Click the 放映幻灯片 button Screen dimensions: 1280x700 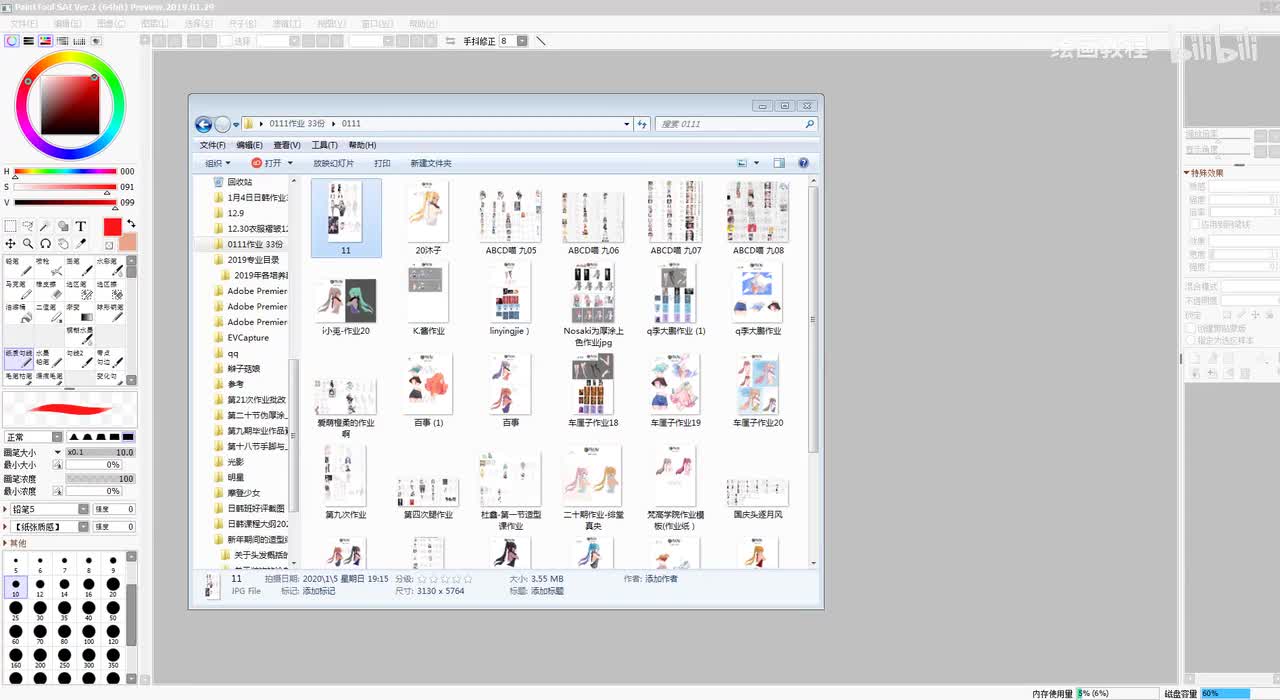[333, 163]
